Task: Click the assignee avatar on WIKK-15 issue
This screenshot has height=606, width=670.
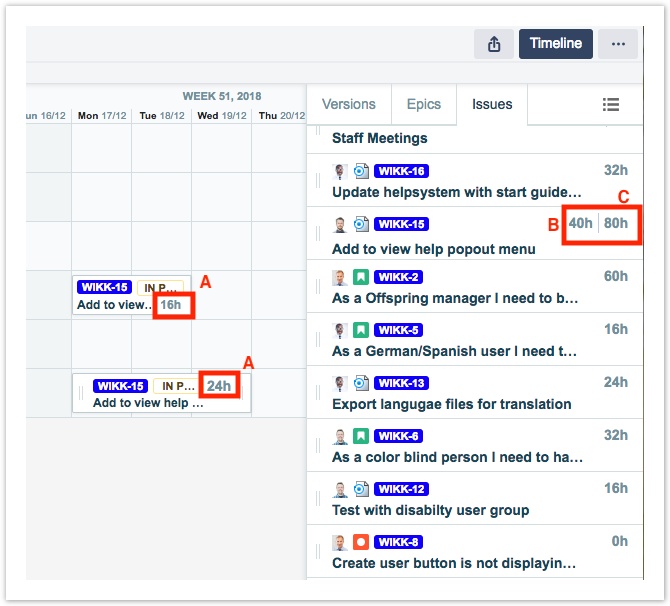Action: tap(340, 224)
